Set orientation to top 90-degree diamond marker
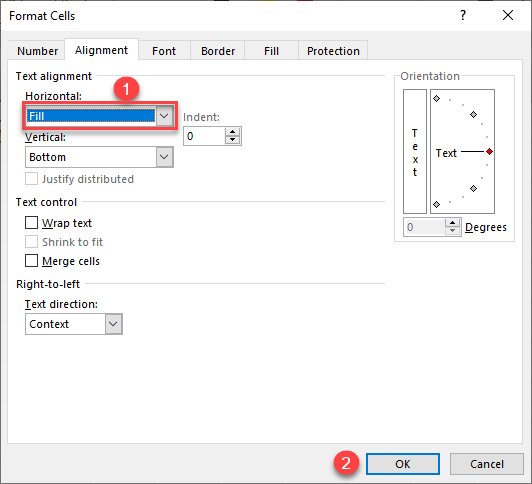Image resolution: width=532 pixels, height=484 pixels. click(x=437, y=99)
